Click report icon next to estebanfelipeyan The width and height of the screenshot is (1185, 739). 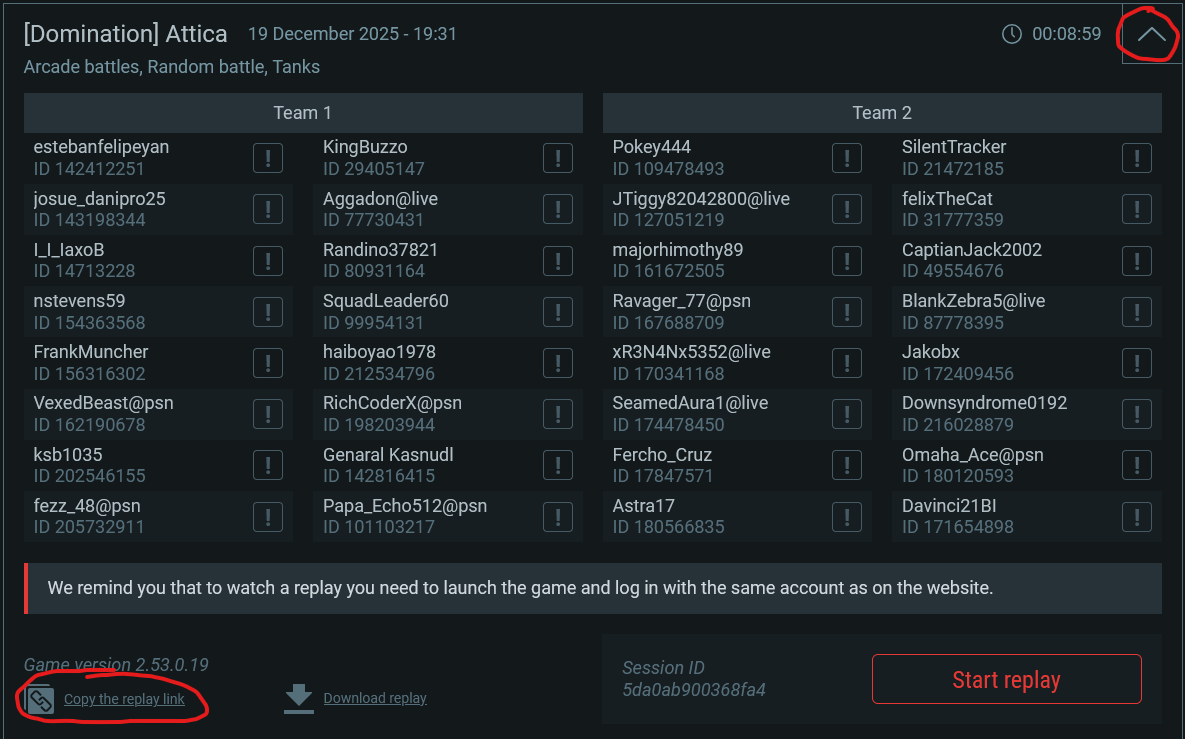[267, 158]
